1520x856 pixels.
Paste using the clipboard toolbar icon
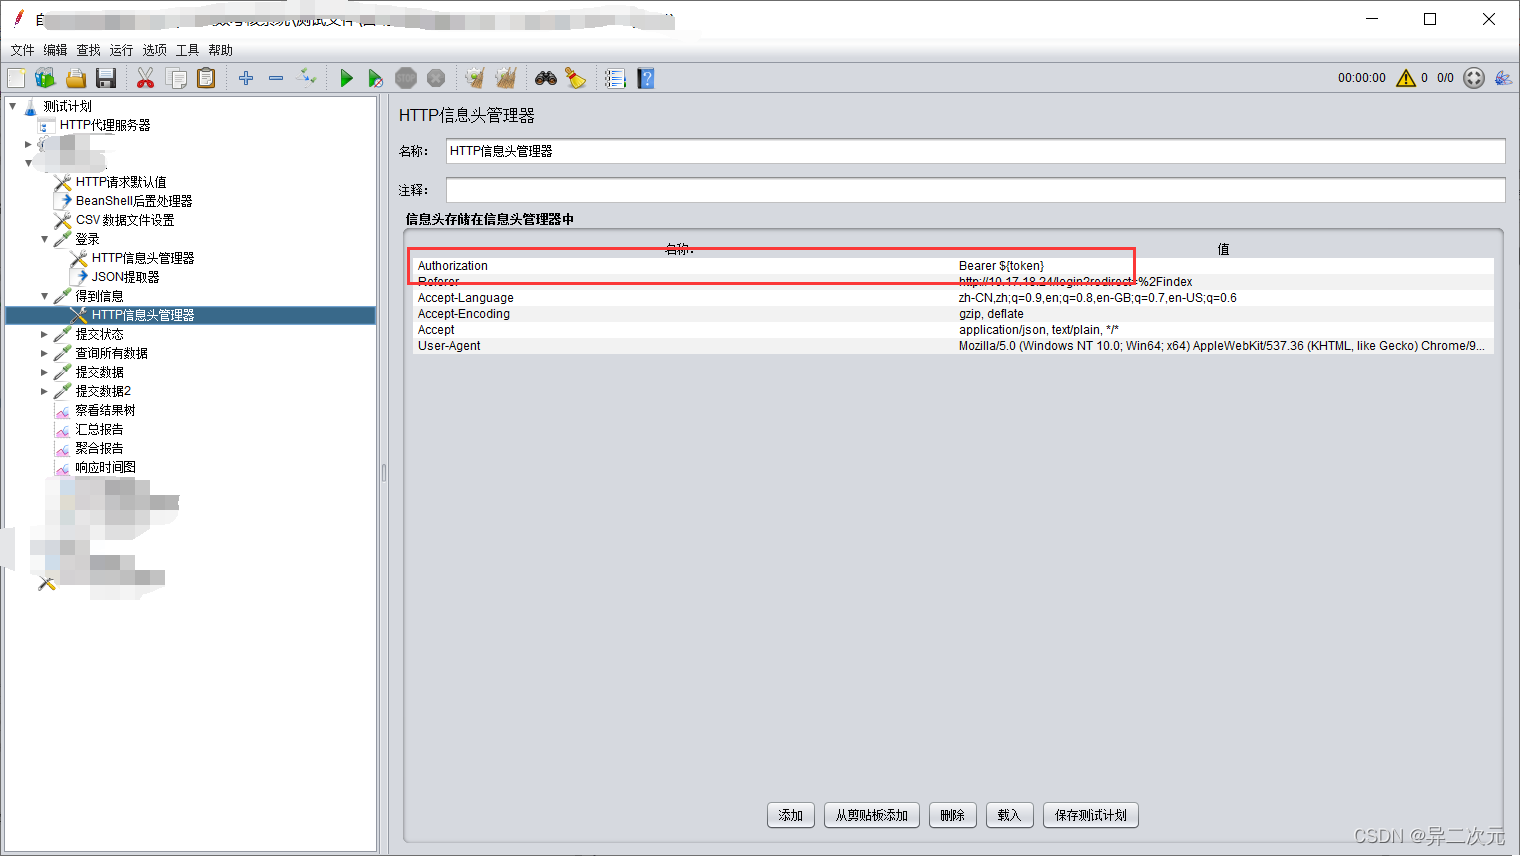206,78
